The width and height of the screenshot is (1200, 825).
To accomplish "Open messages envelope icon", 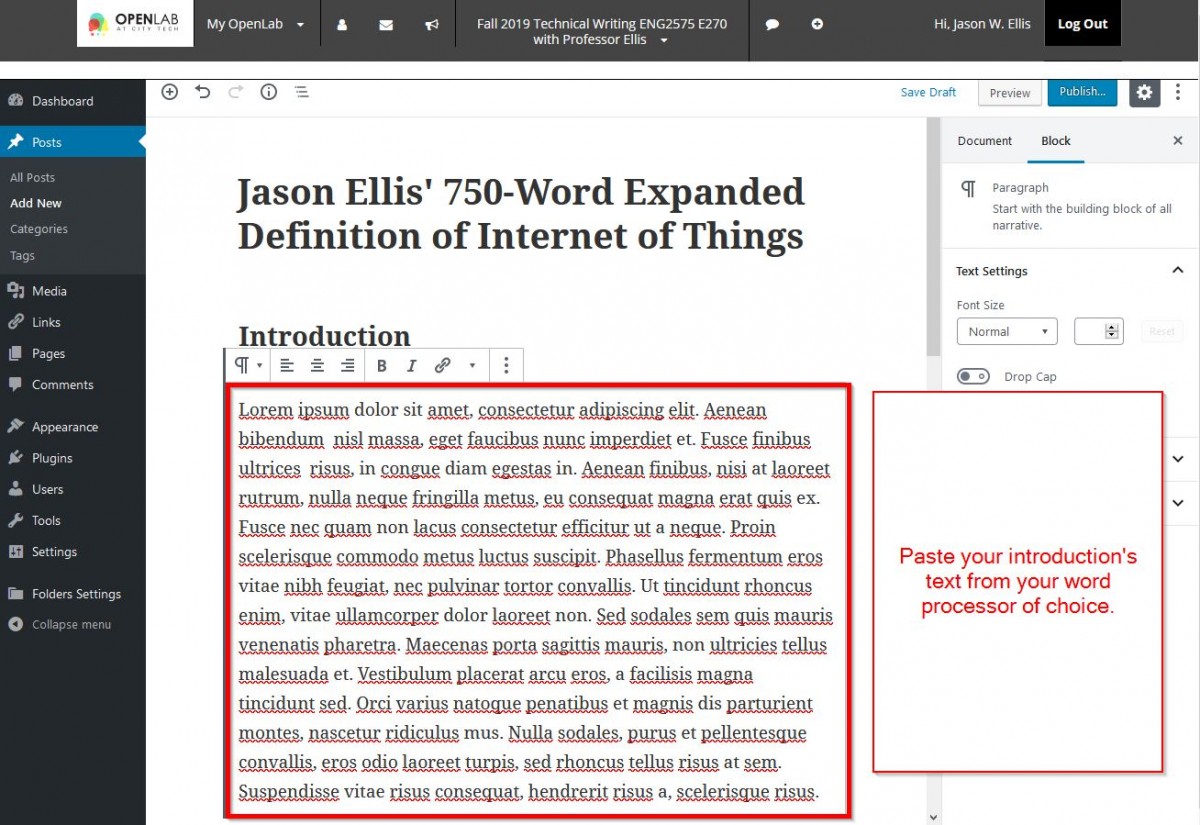I will 386,24.
